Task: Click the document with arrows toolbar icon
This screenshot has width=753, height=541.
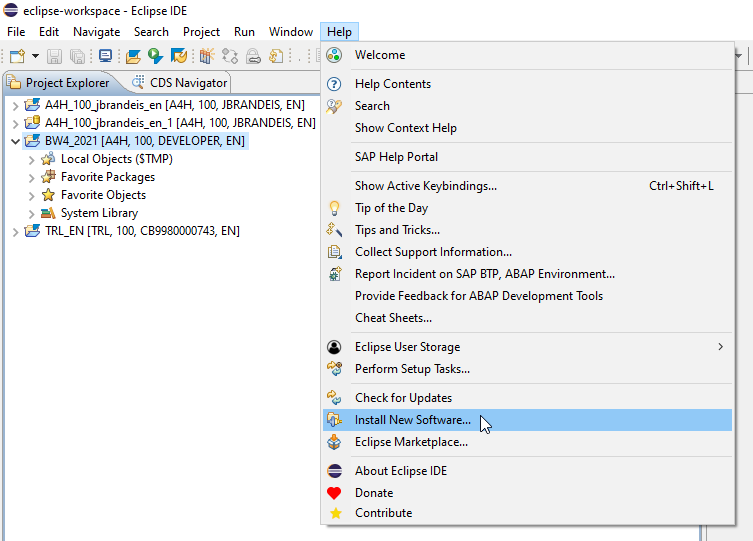Action: click(x=276, y=56)
